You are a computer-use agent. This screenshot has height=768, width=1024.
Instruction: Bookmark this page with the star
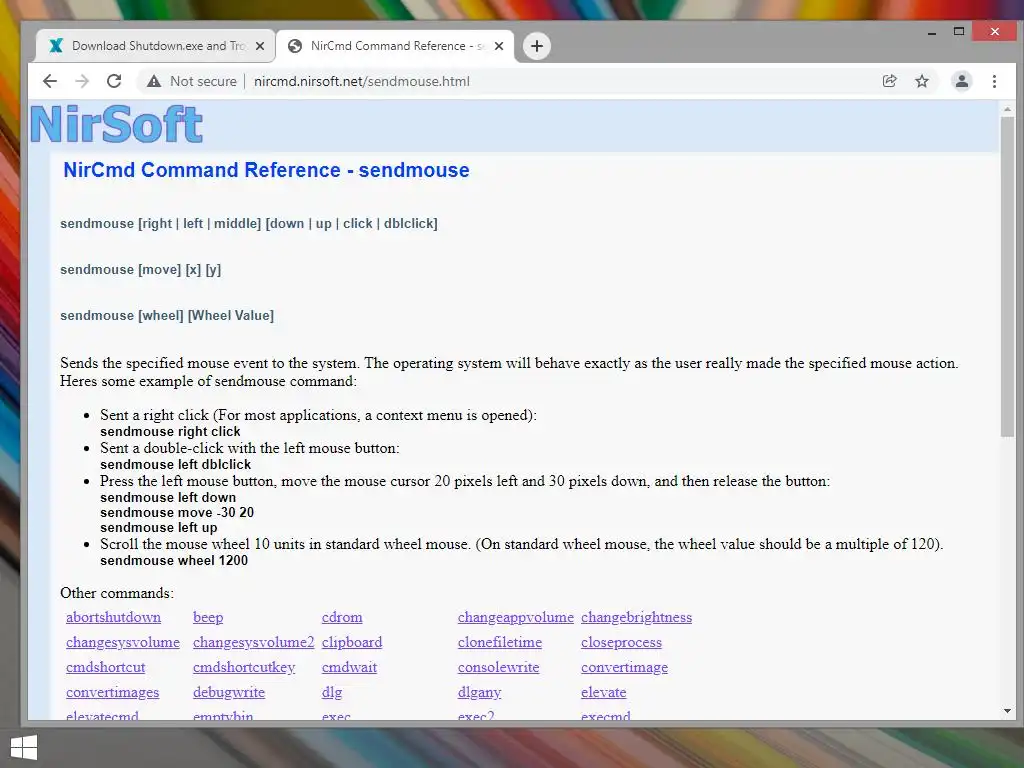(921, 81)
